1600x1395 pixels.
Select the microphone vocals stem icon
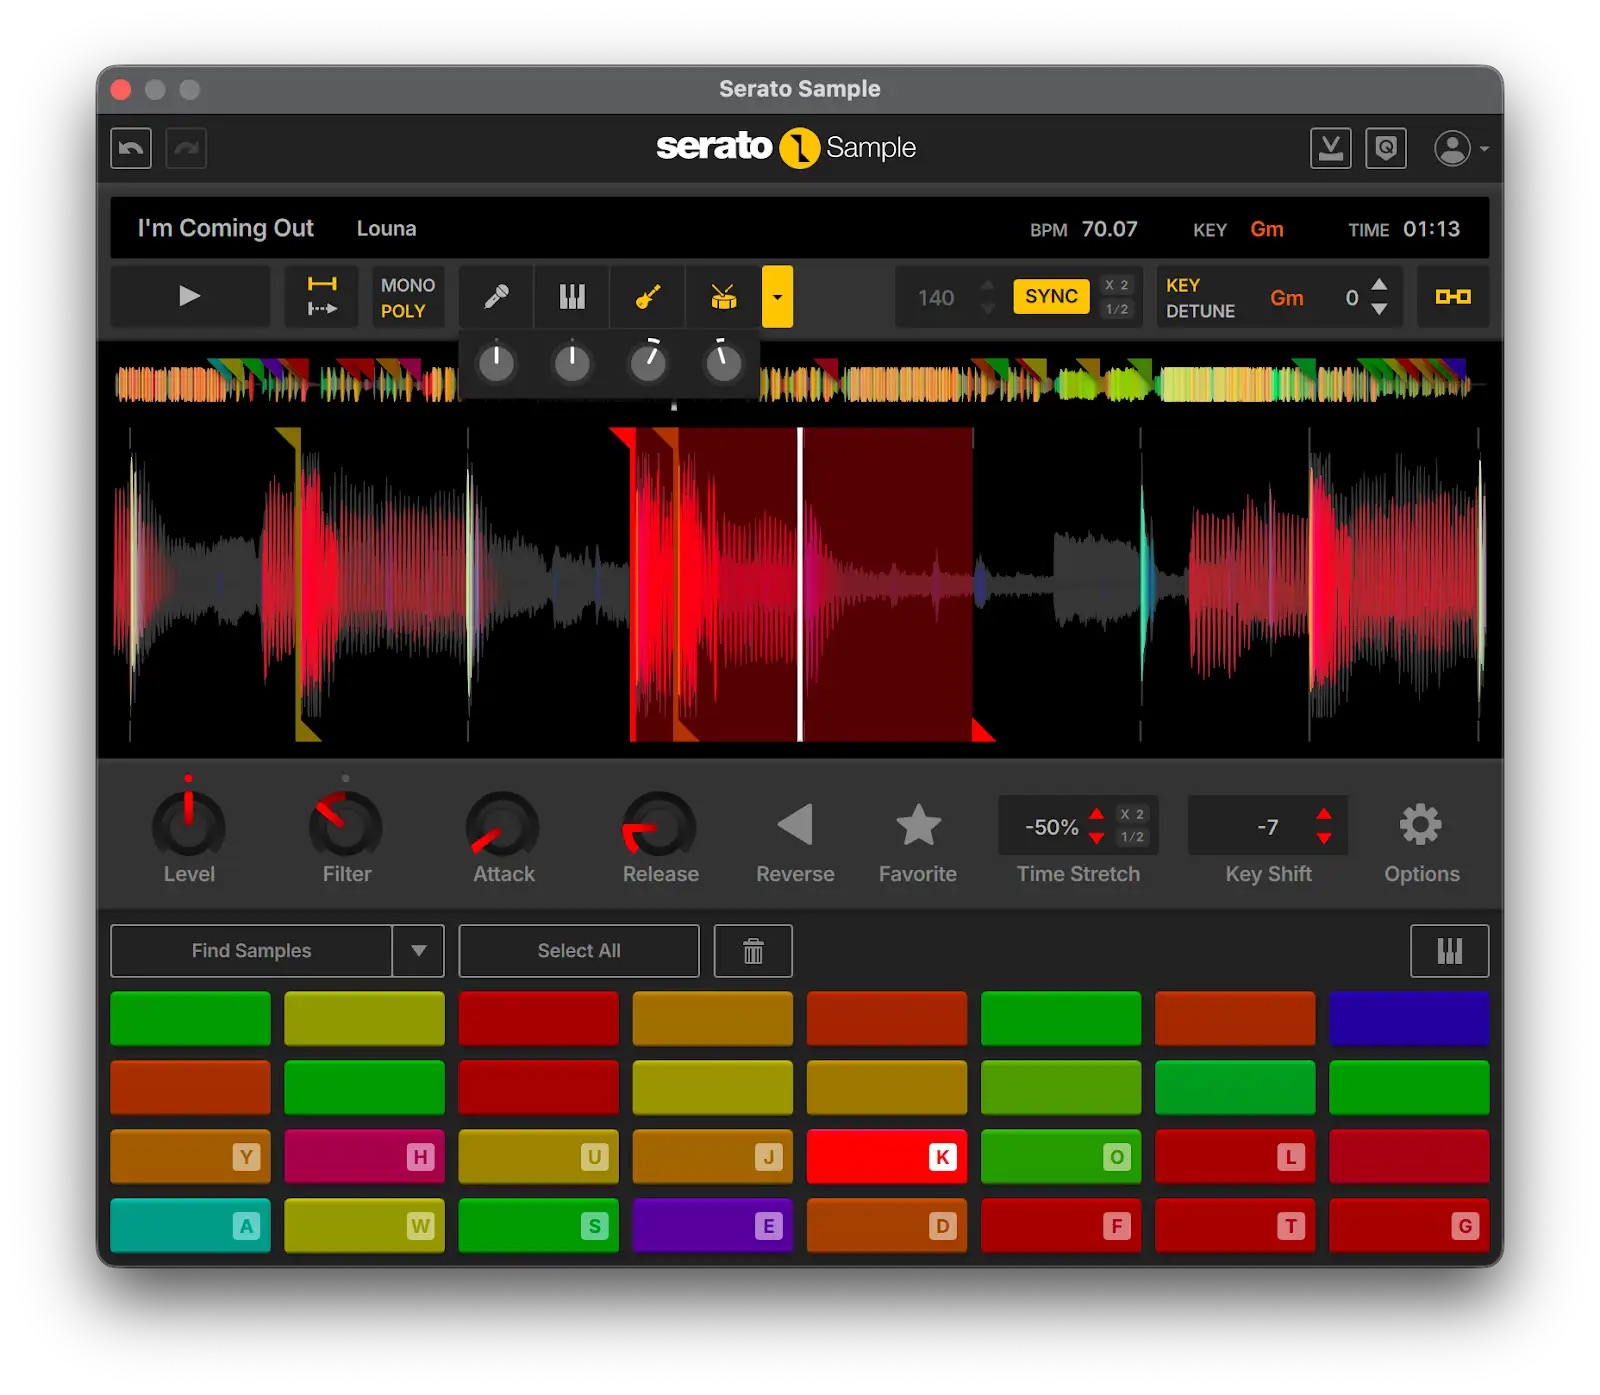point(496,297)
